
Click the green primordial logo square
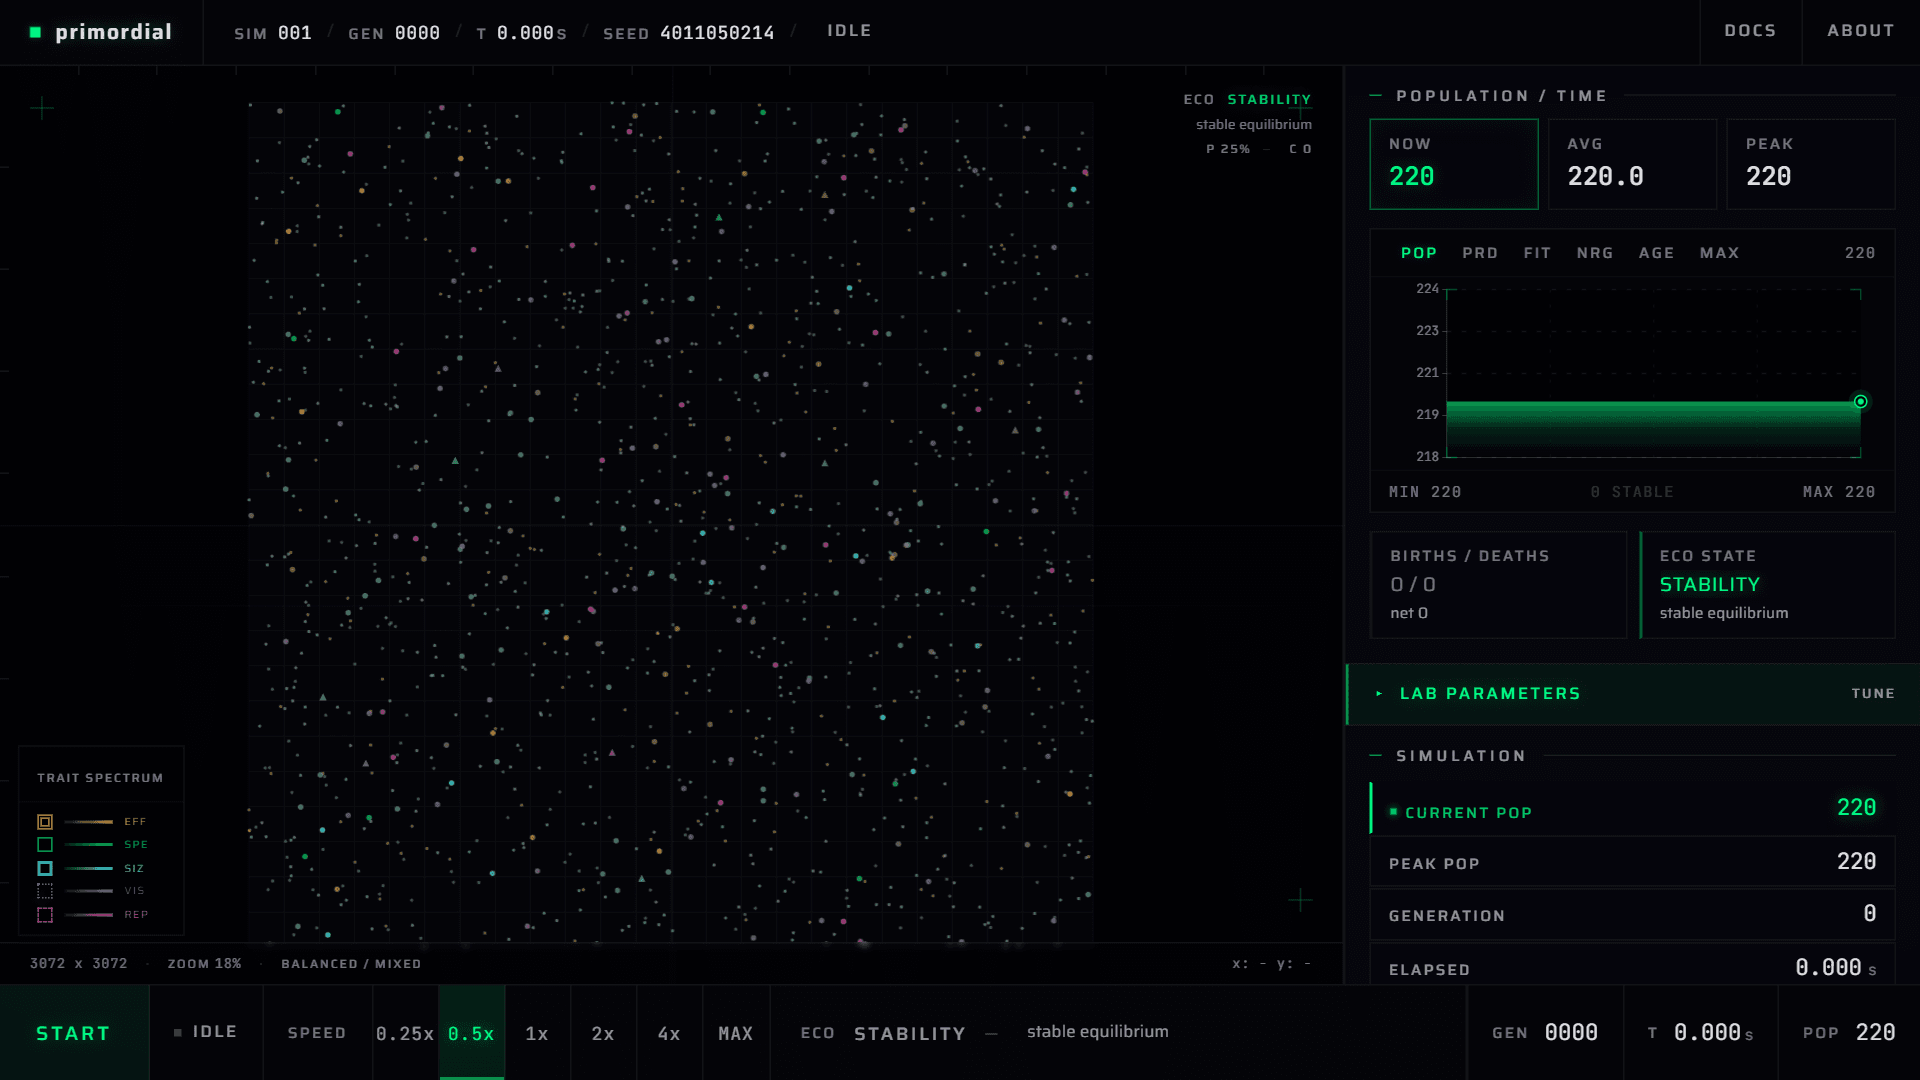[36, 32]
